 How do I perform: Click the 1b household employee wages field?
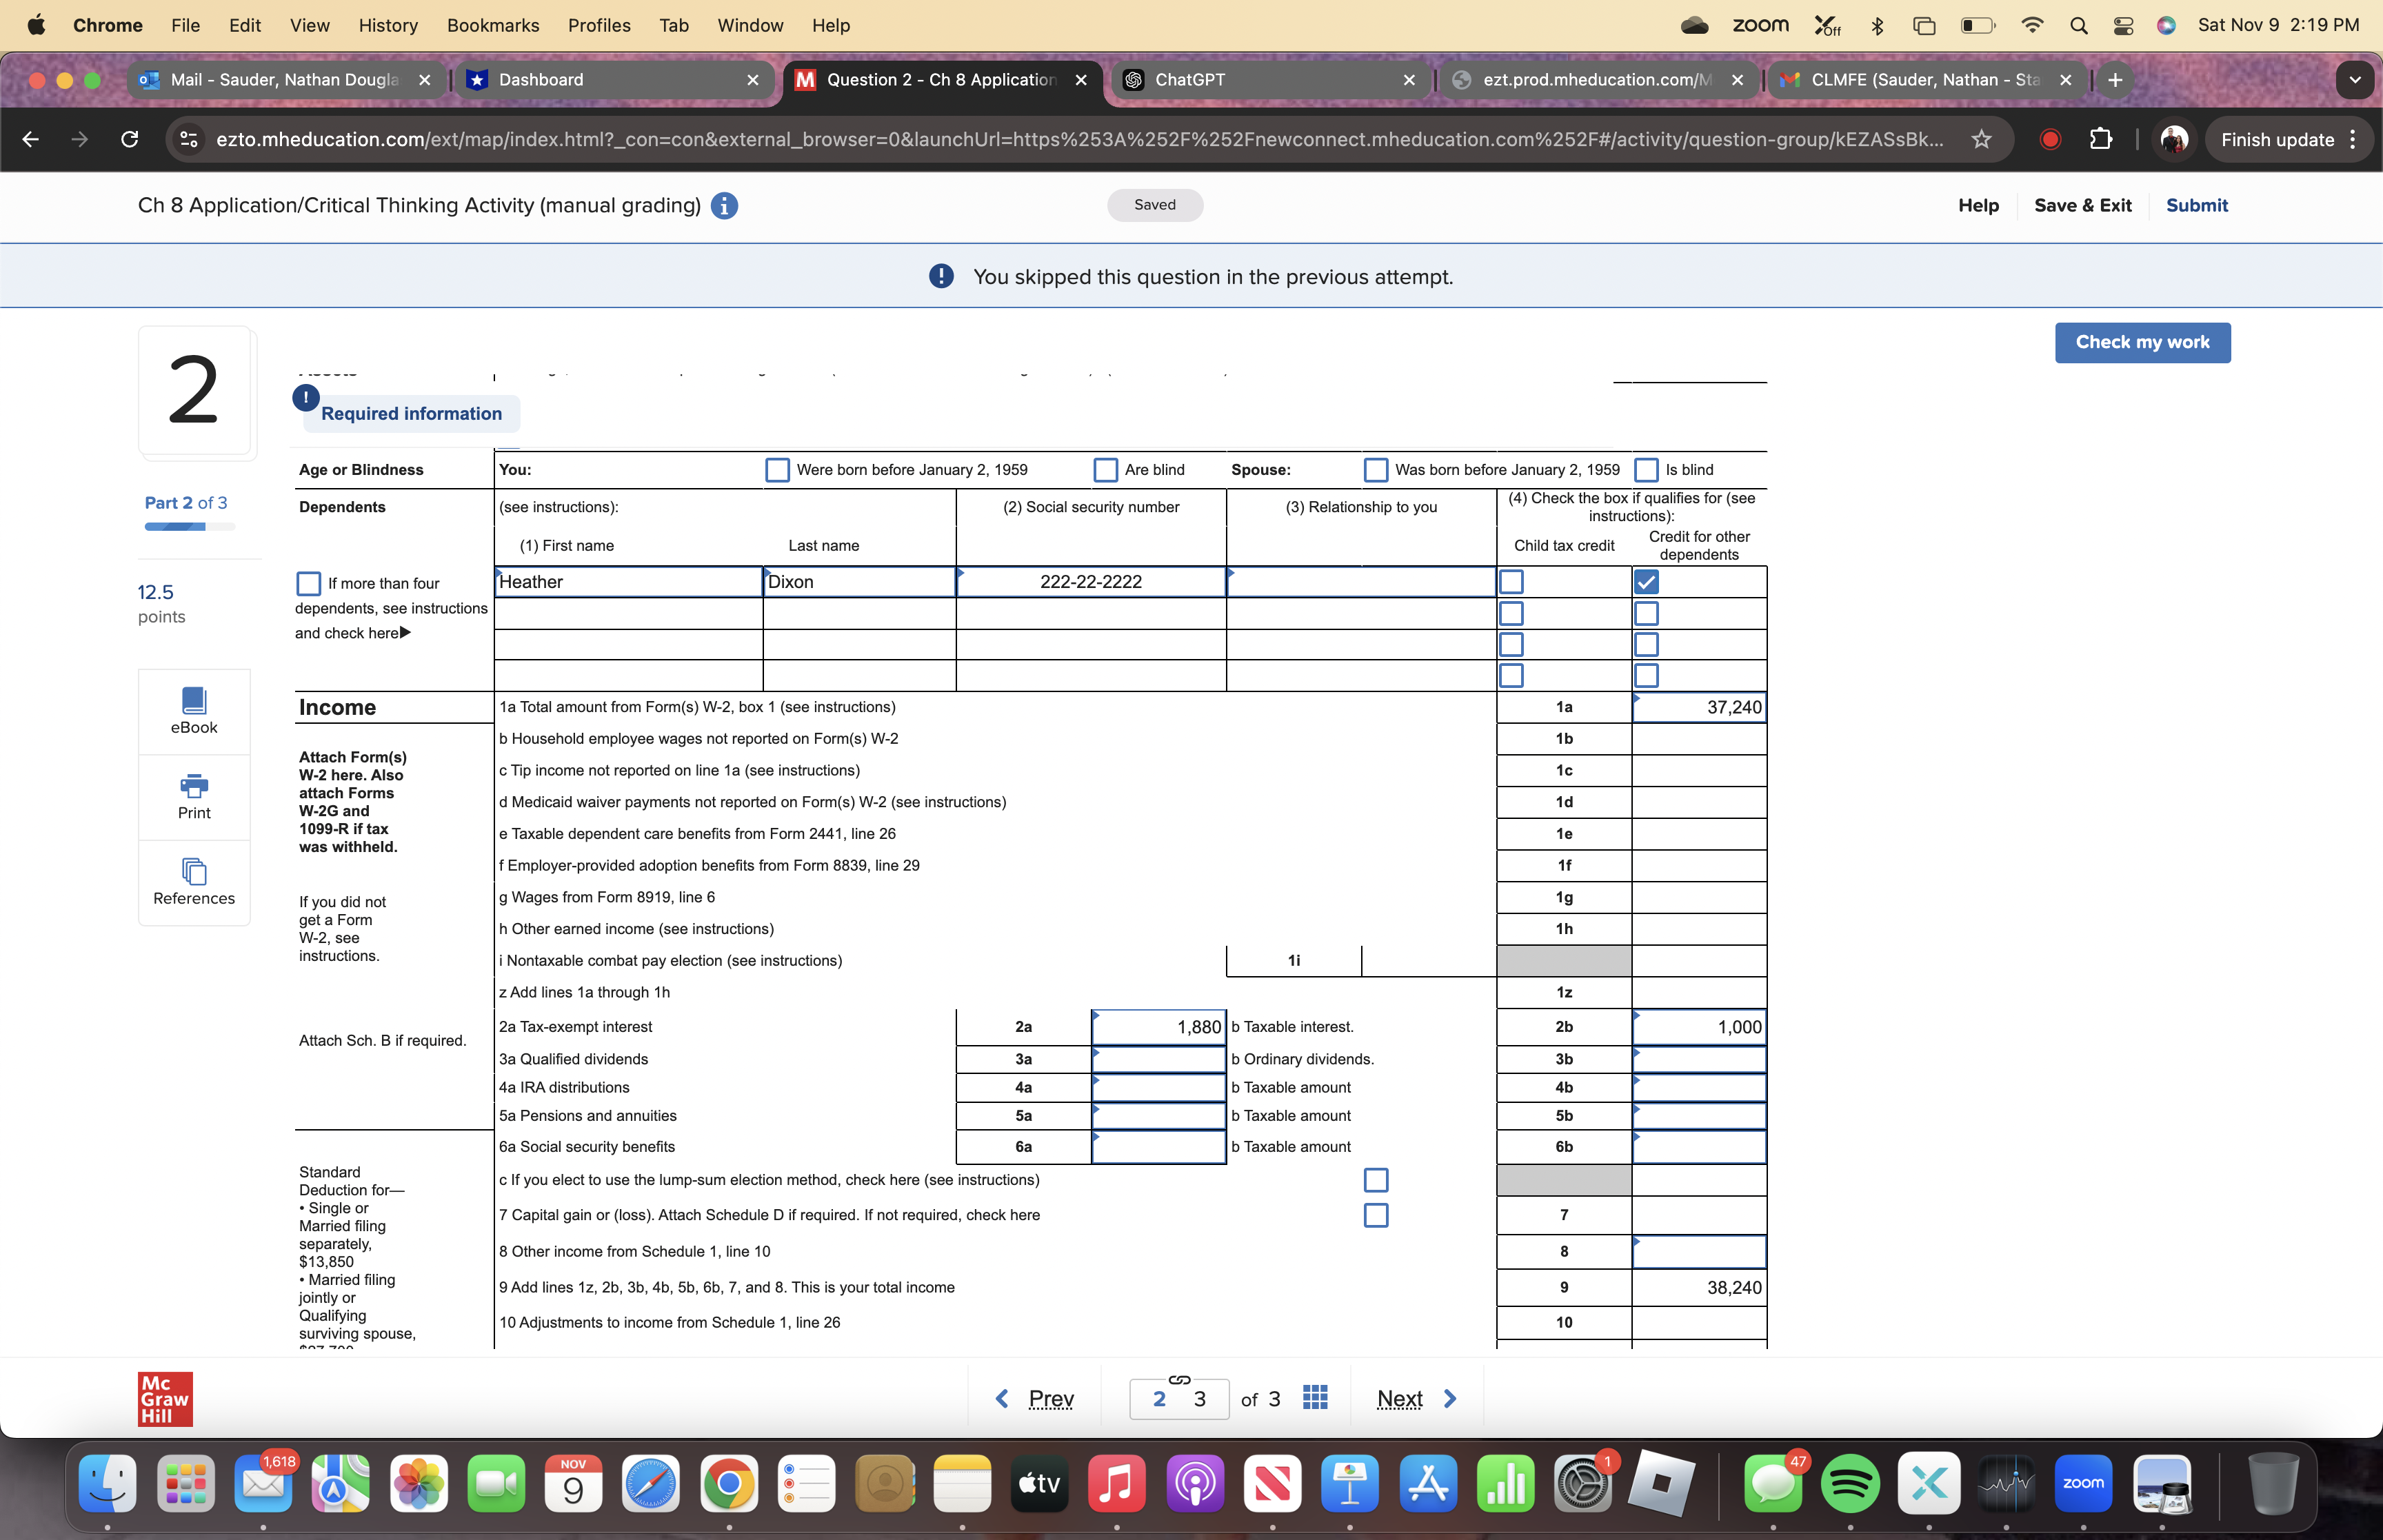pos(1698,738)
